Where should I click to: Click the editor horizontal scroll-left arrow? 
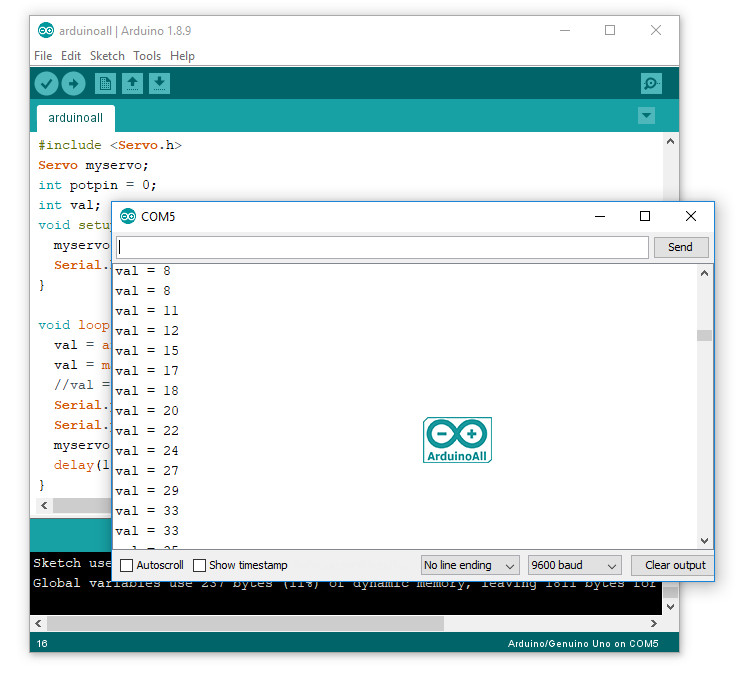click(x=44, y=505)
